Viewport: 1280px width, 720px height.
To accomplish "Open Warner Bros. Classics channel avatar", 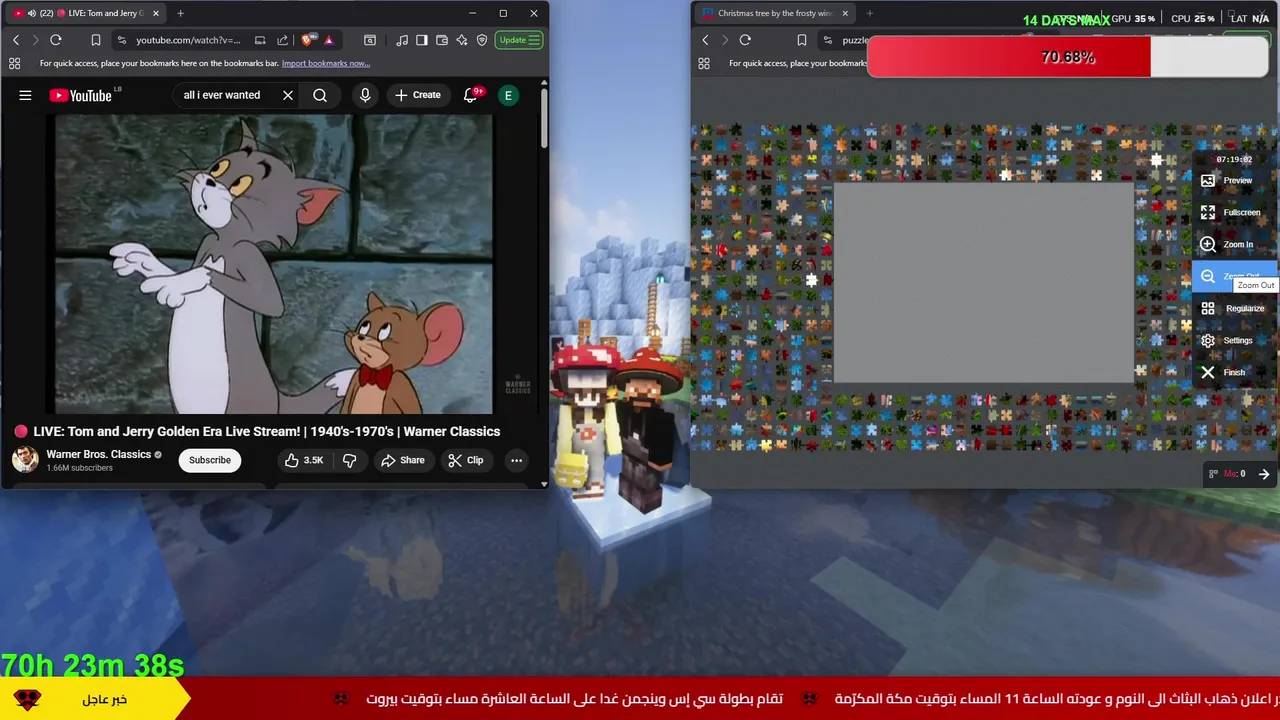I will tap(25, 460).
